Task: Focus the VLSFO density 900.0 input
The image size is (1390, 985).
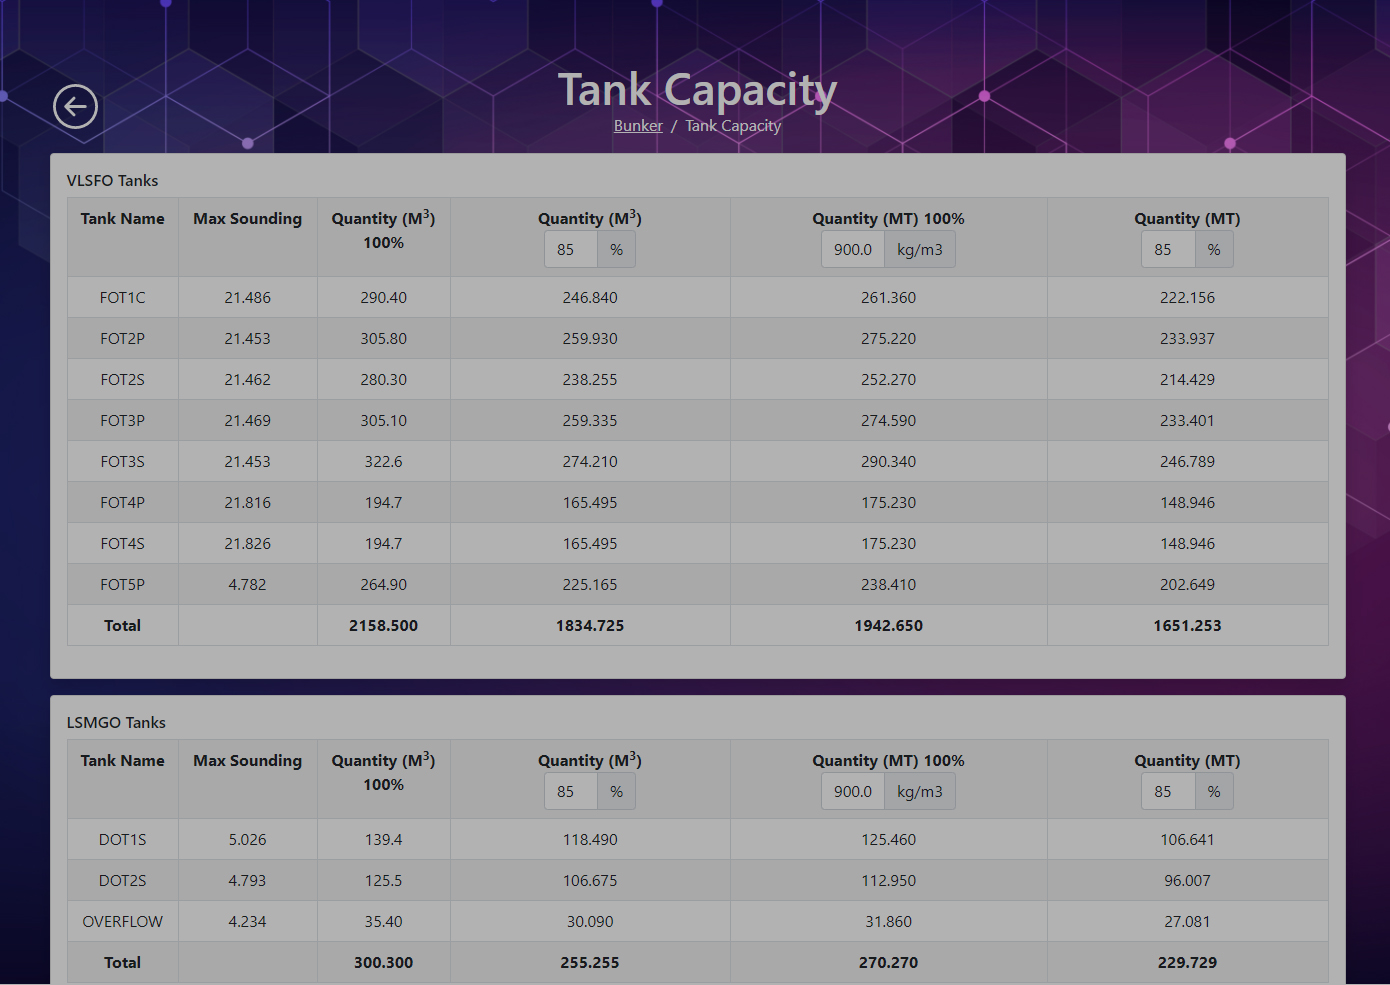Action: coord(853,250)
